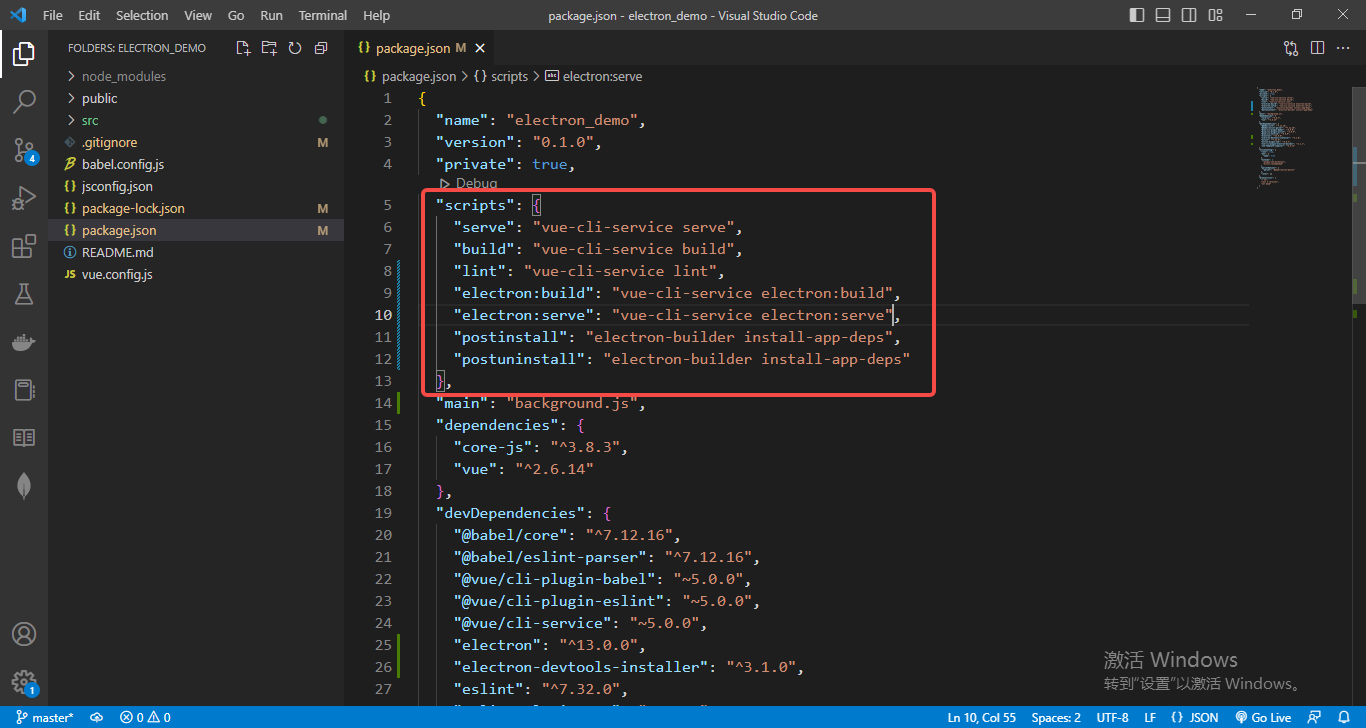Open the Go menu
Image resolution: width=1366 pixels, height=728 pixels.
pos(236,16)
